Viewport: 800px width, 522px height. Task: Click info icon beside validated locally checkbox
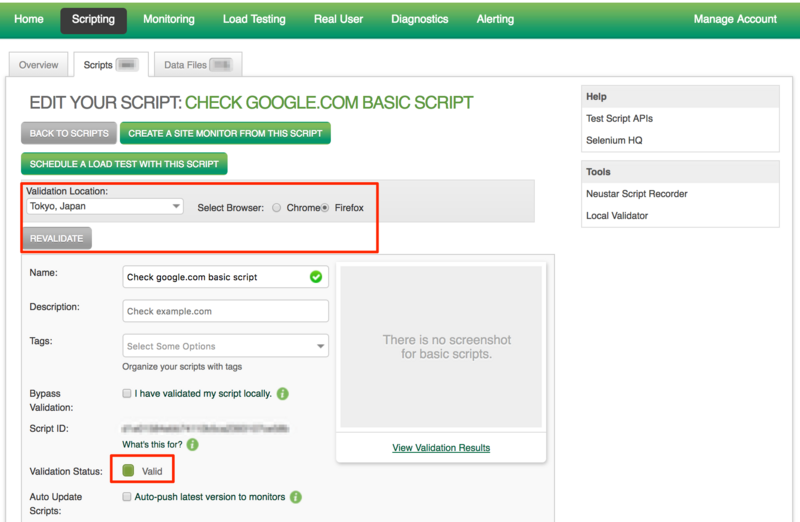283,393
